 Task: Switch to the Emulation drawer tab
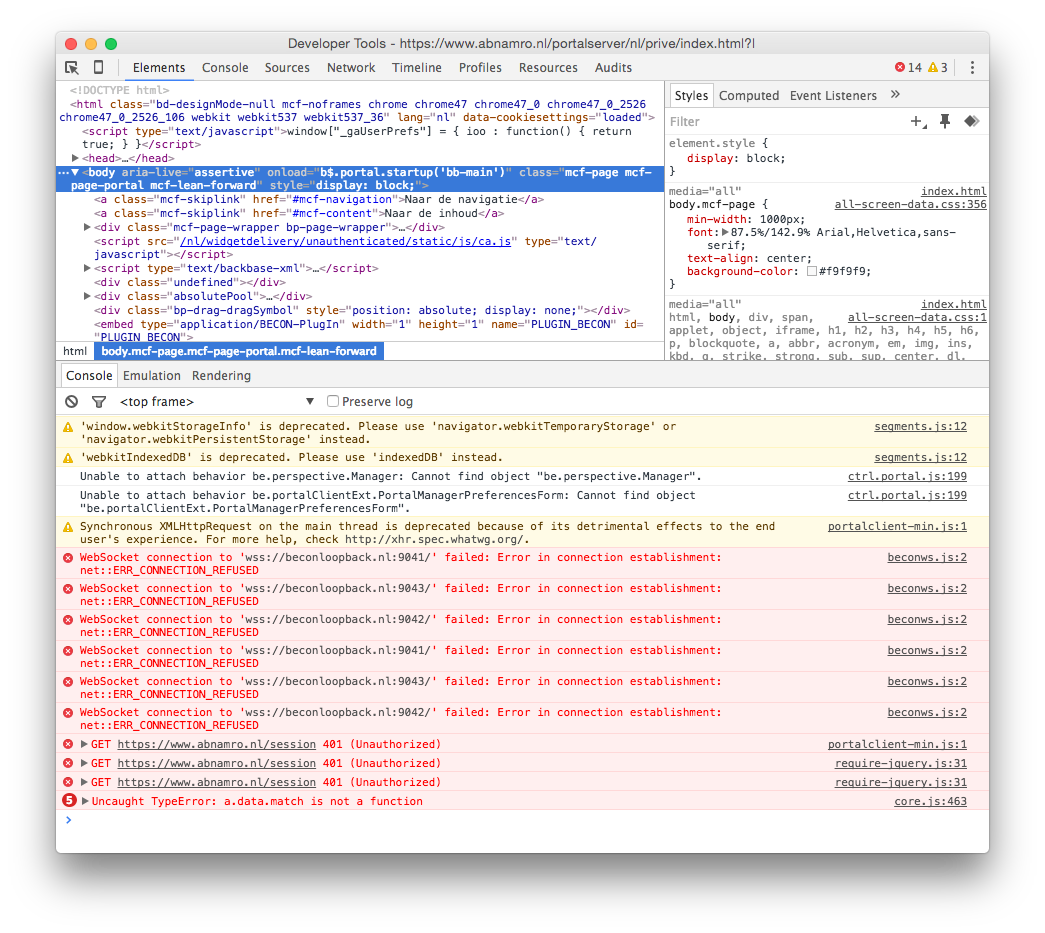[152, 376]
